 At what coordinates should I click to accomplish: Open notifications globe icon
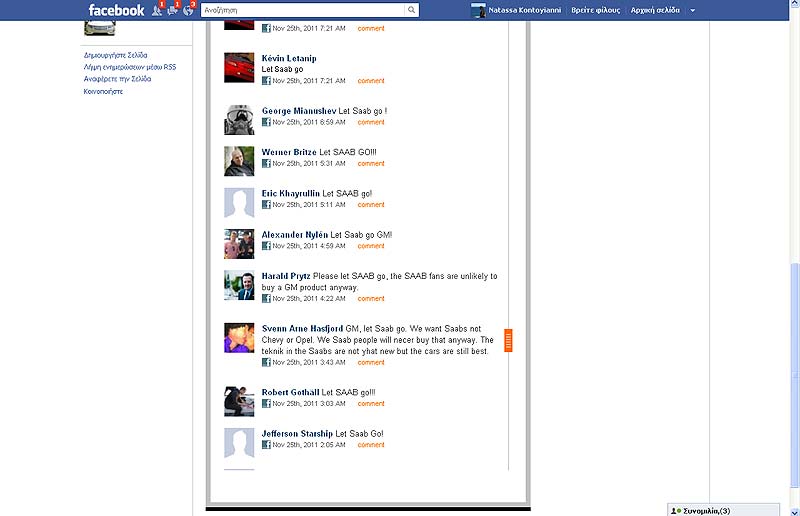click(188, 10)
